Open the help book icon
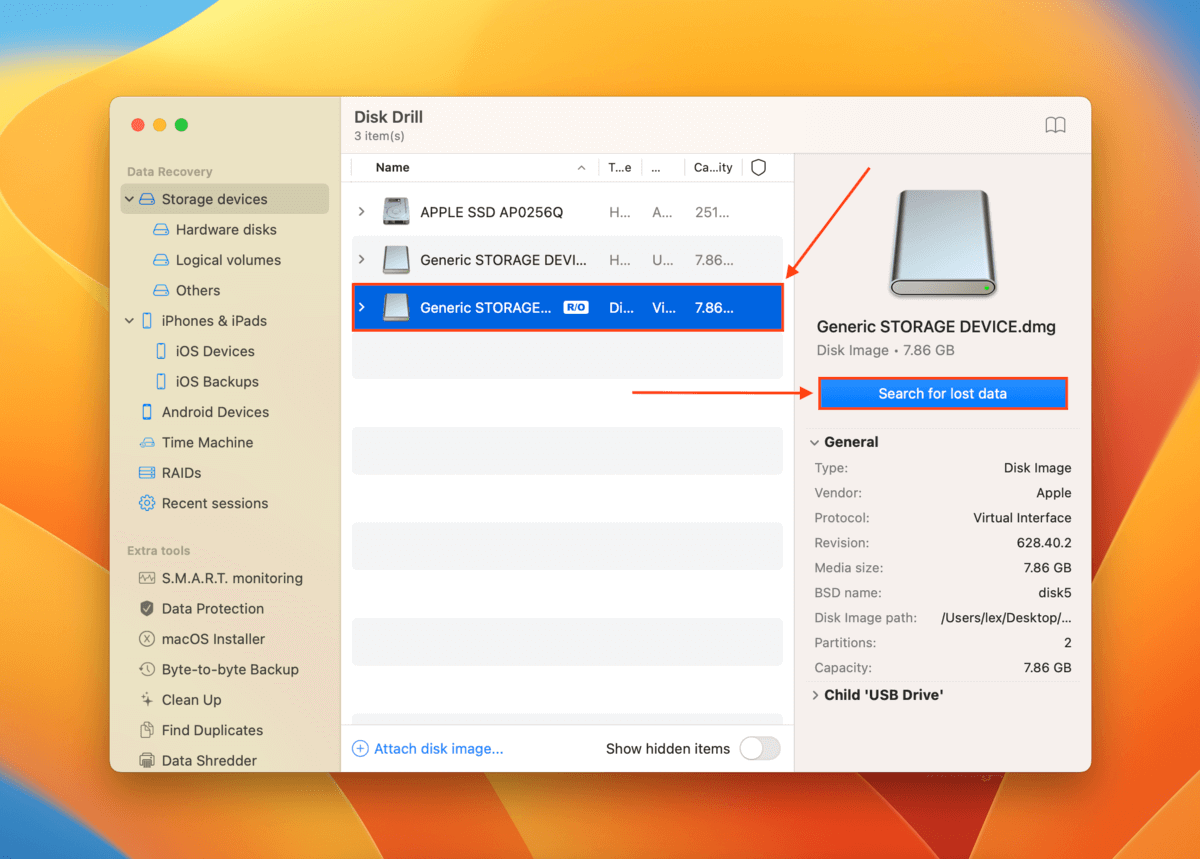1200x859 pixels. [x=1055, y=125]
